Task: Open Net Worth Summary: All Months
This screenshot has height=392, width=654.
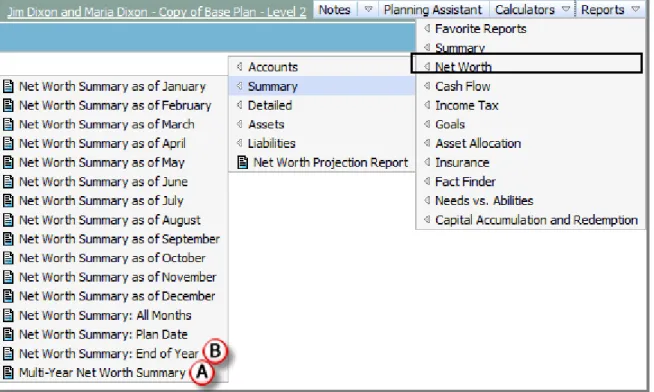Action: [x=105, y=315]
